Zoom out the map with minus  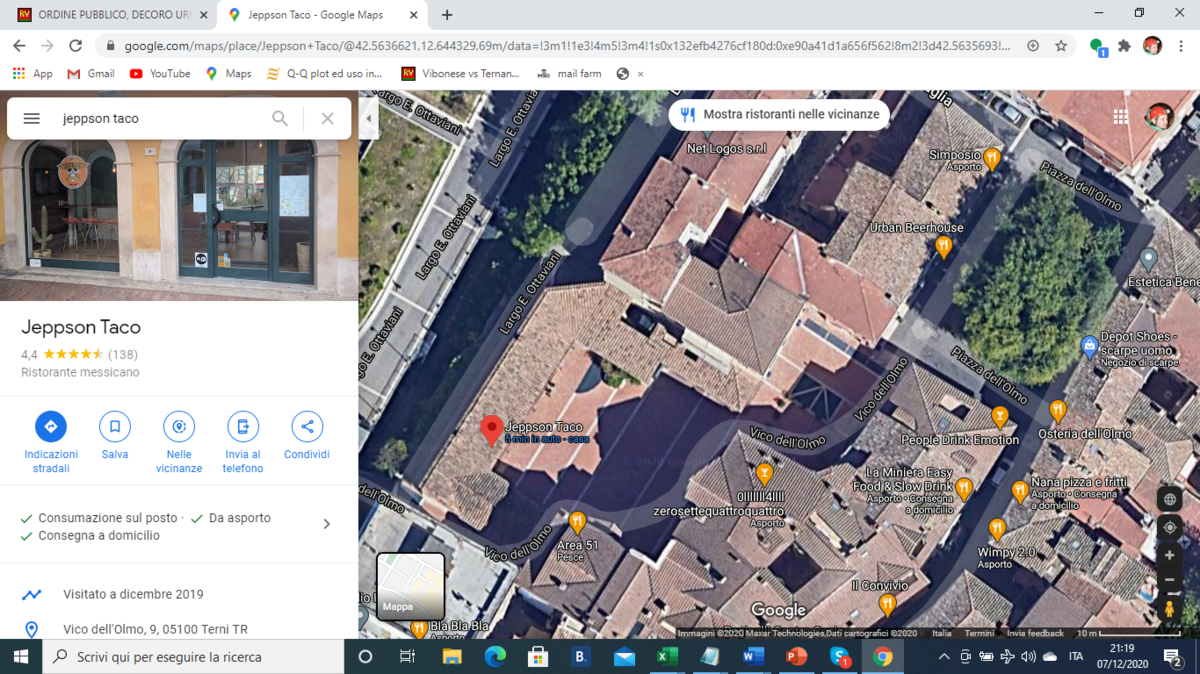tap(1169, 580)
